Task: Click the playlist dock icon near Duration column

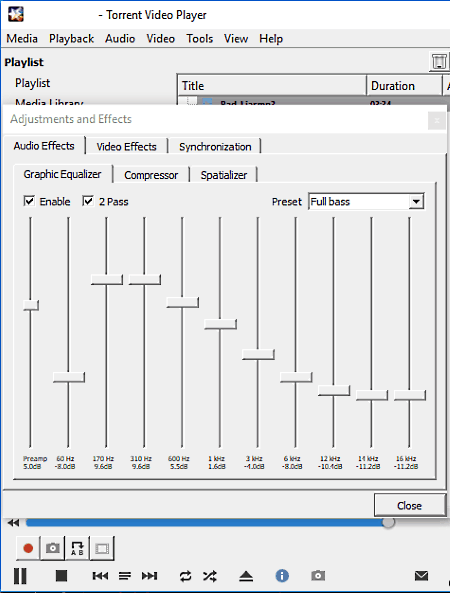Action: (439, 61)
